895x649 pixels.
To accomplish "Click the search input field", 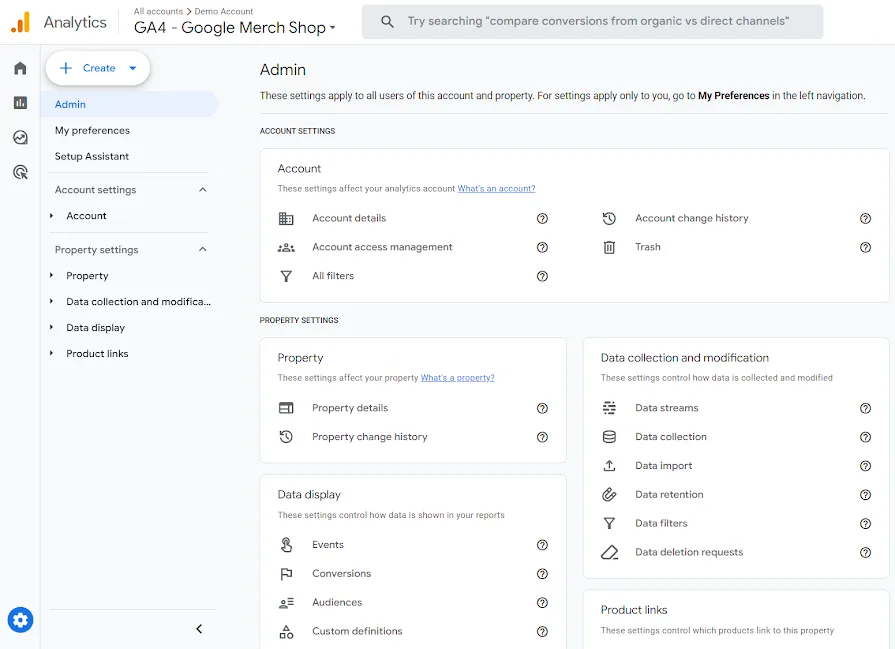I will [x=598, y=21].
